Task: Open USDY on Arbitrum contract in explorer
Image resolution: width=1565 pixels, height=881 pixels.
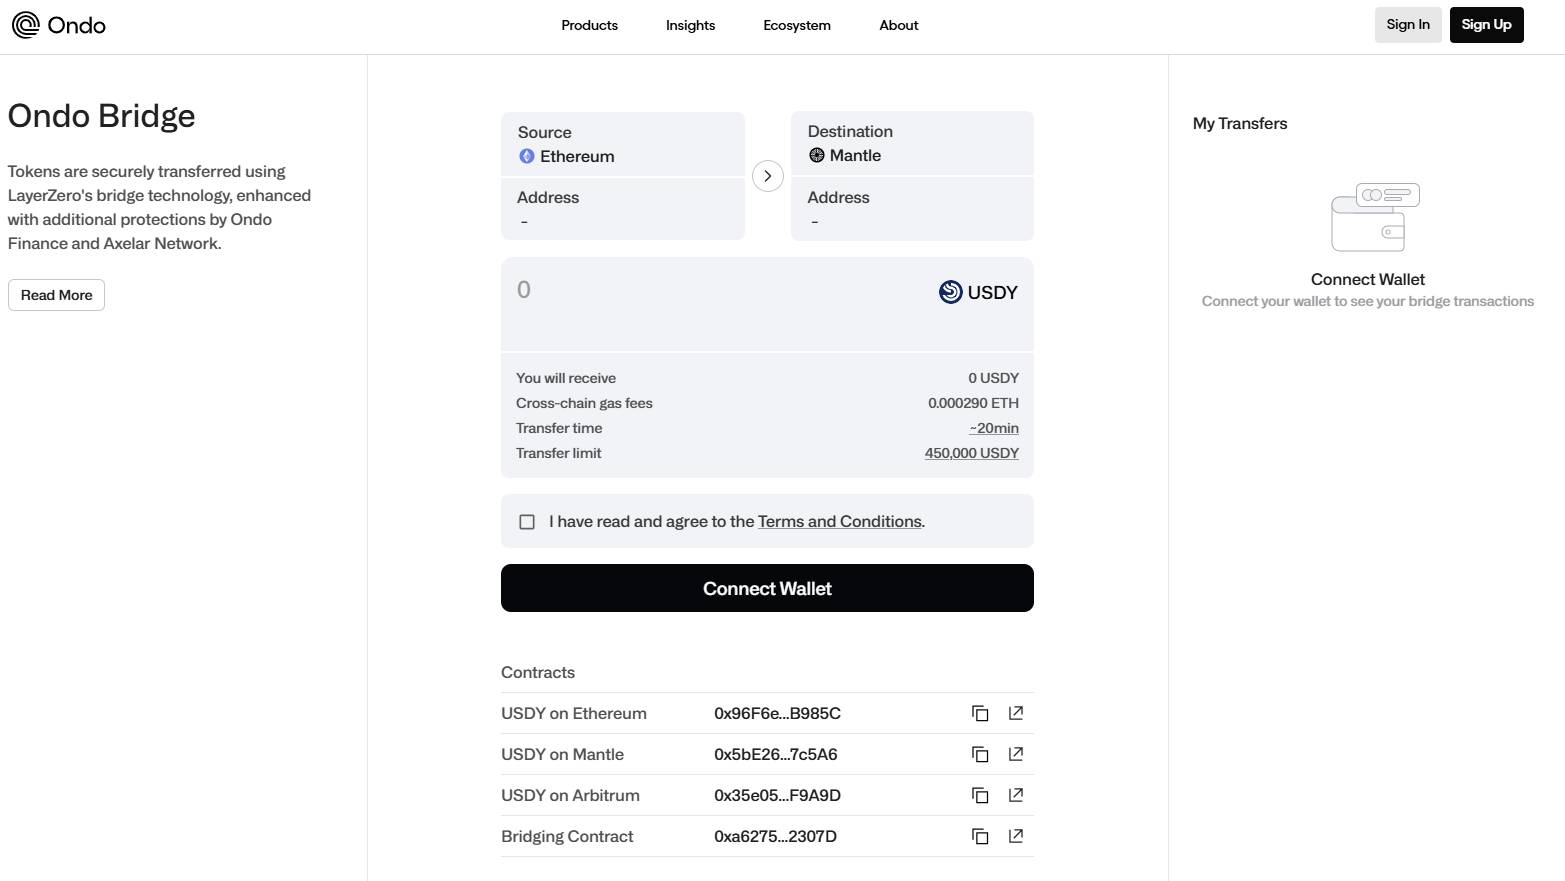Action: click(x=1016, y=795)
